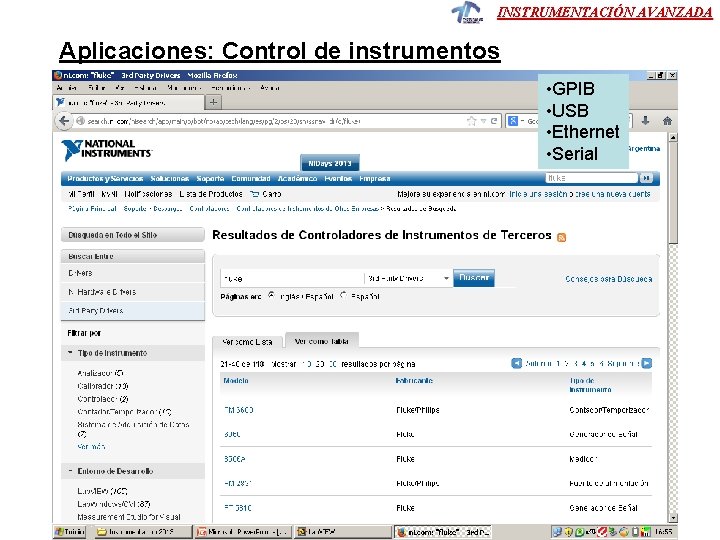Screen dimensions: 720x540
Task: Open Productos y Servicios navigation item
Action: pos(105,179)
